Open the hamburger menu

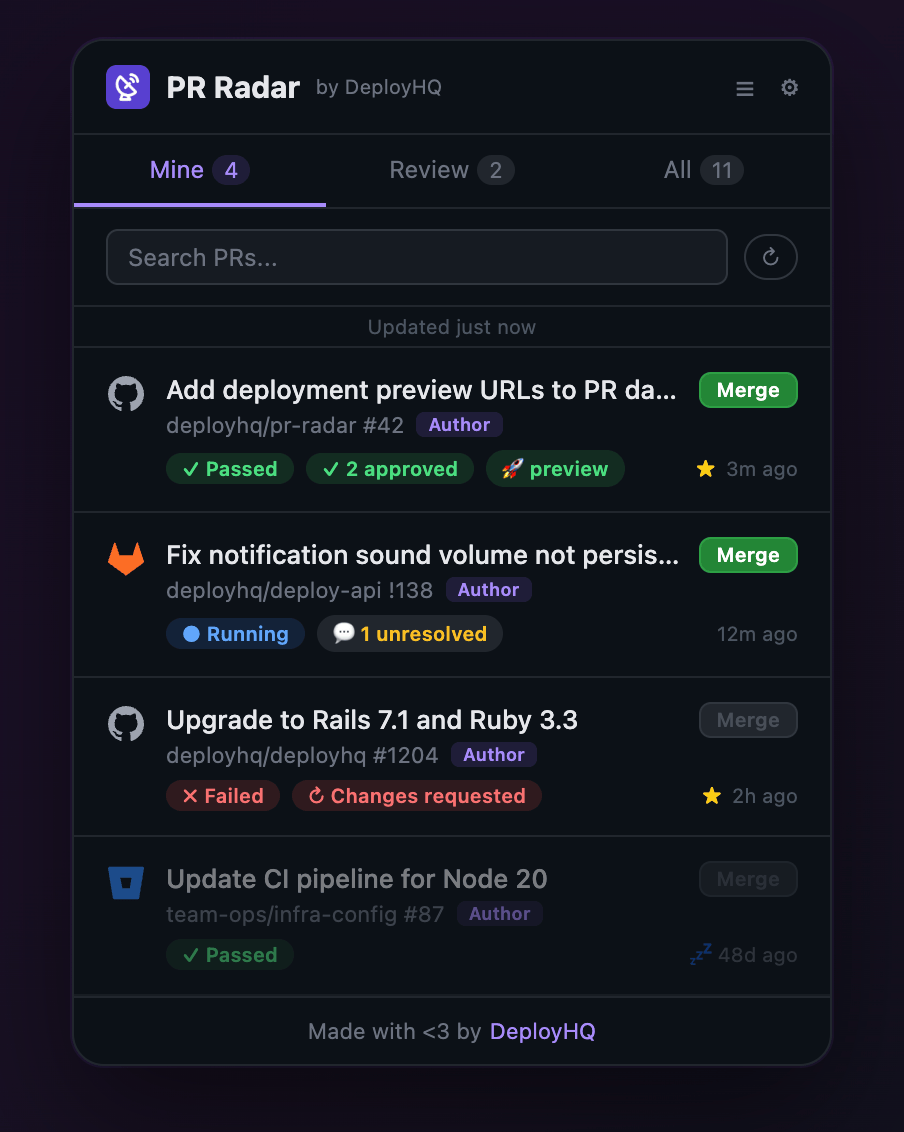tap(744, 88)
